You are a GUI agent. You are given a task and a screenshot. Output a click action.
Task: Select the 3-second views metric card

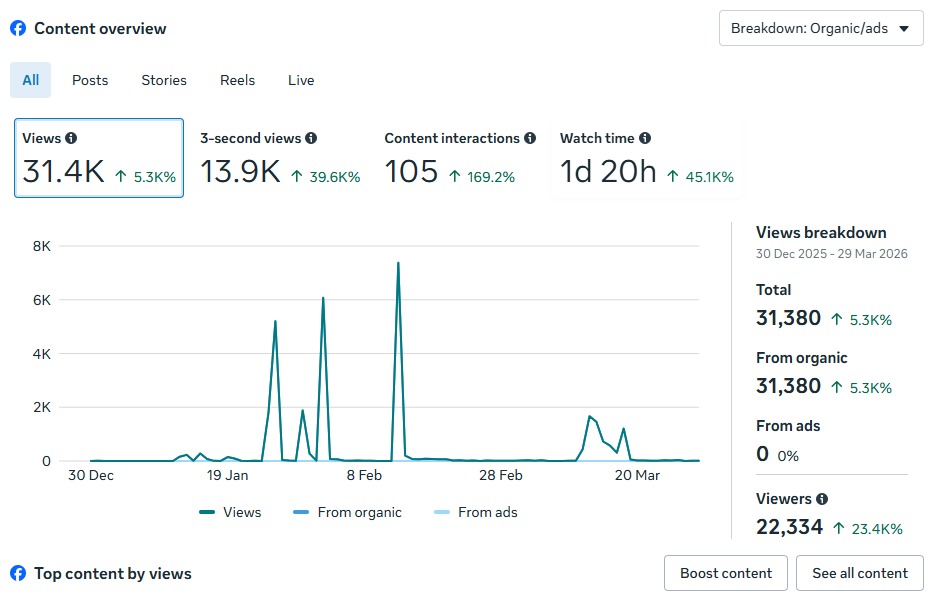click(x=280, y=158)
